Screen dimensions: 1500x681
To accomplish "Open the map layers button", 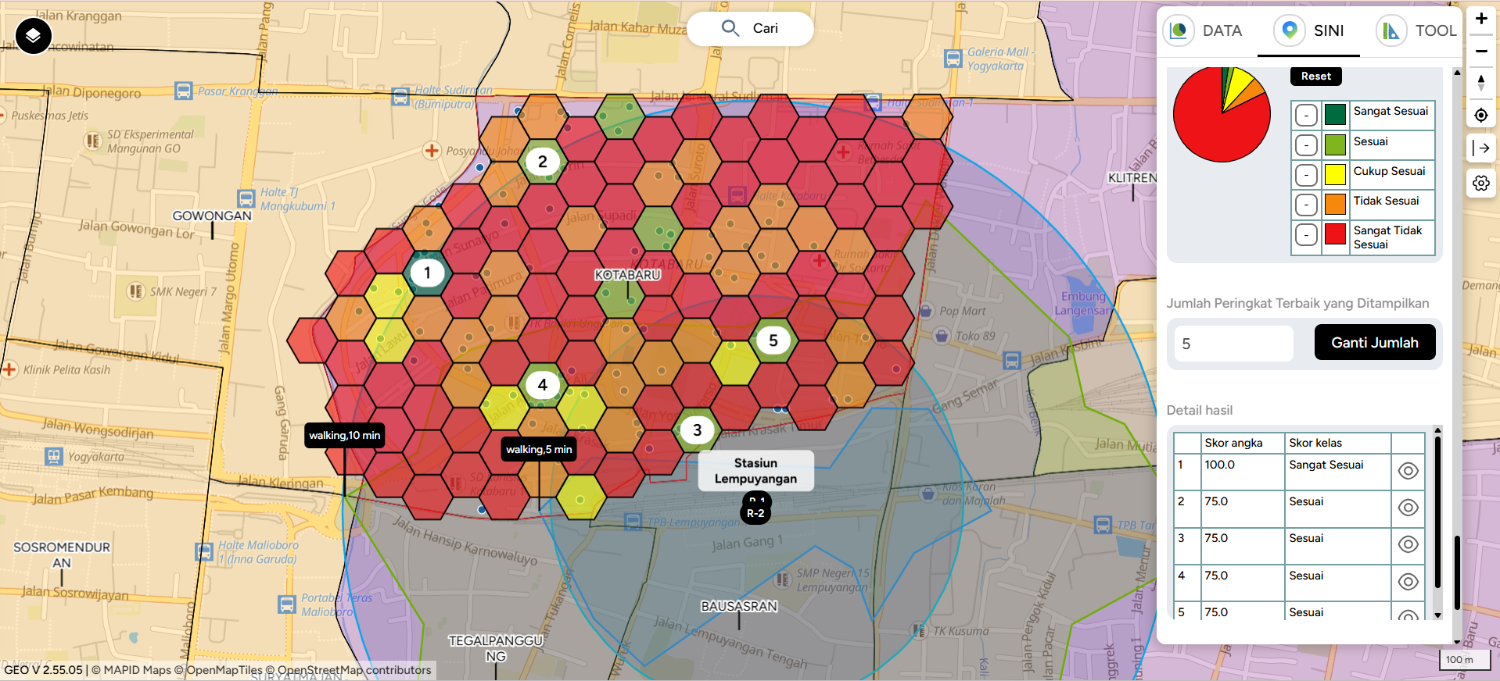I will pos(33,36).
